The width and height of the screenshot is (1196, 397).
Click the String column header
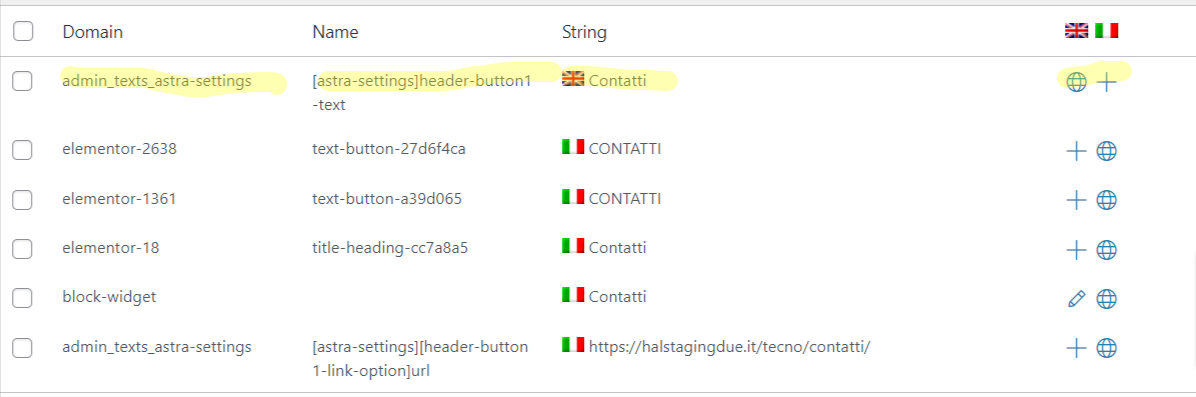[x=584, y=32]
